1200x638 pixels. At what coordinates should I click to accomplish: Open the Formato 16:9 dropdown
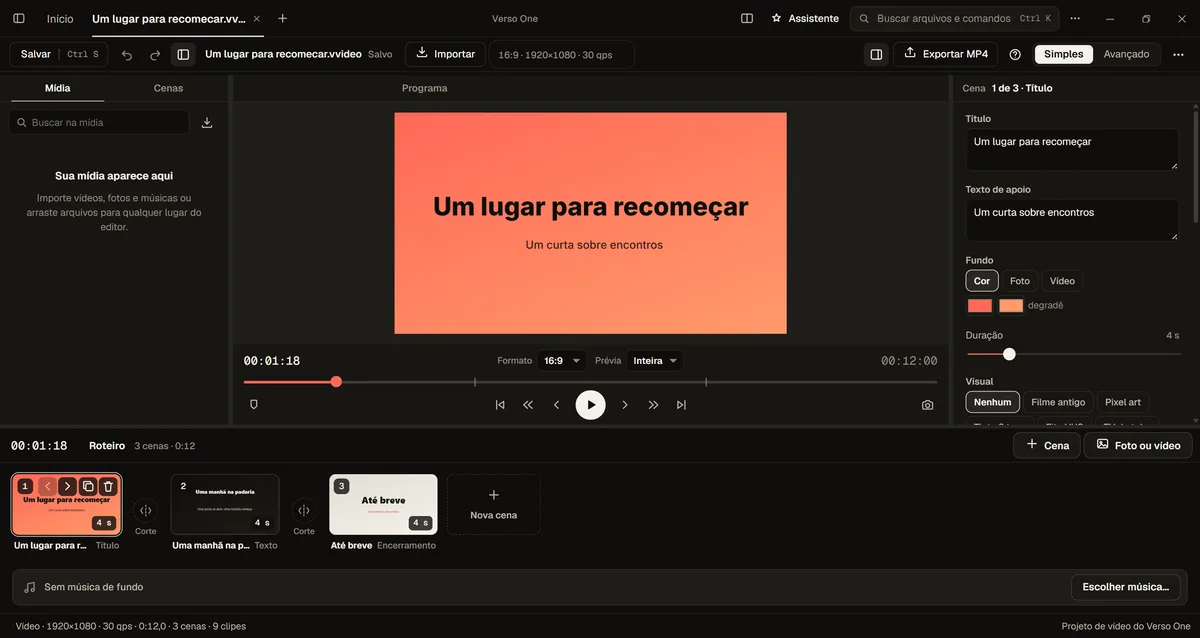tap(561, 361)
